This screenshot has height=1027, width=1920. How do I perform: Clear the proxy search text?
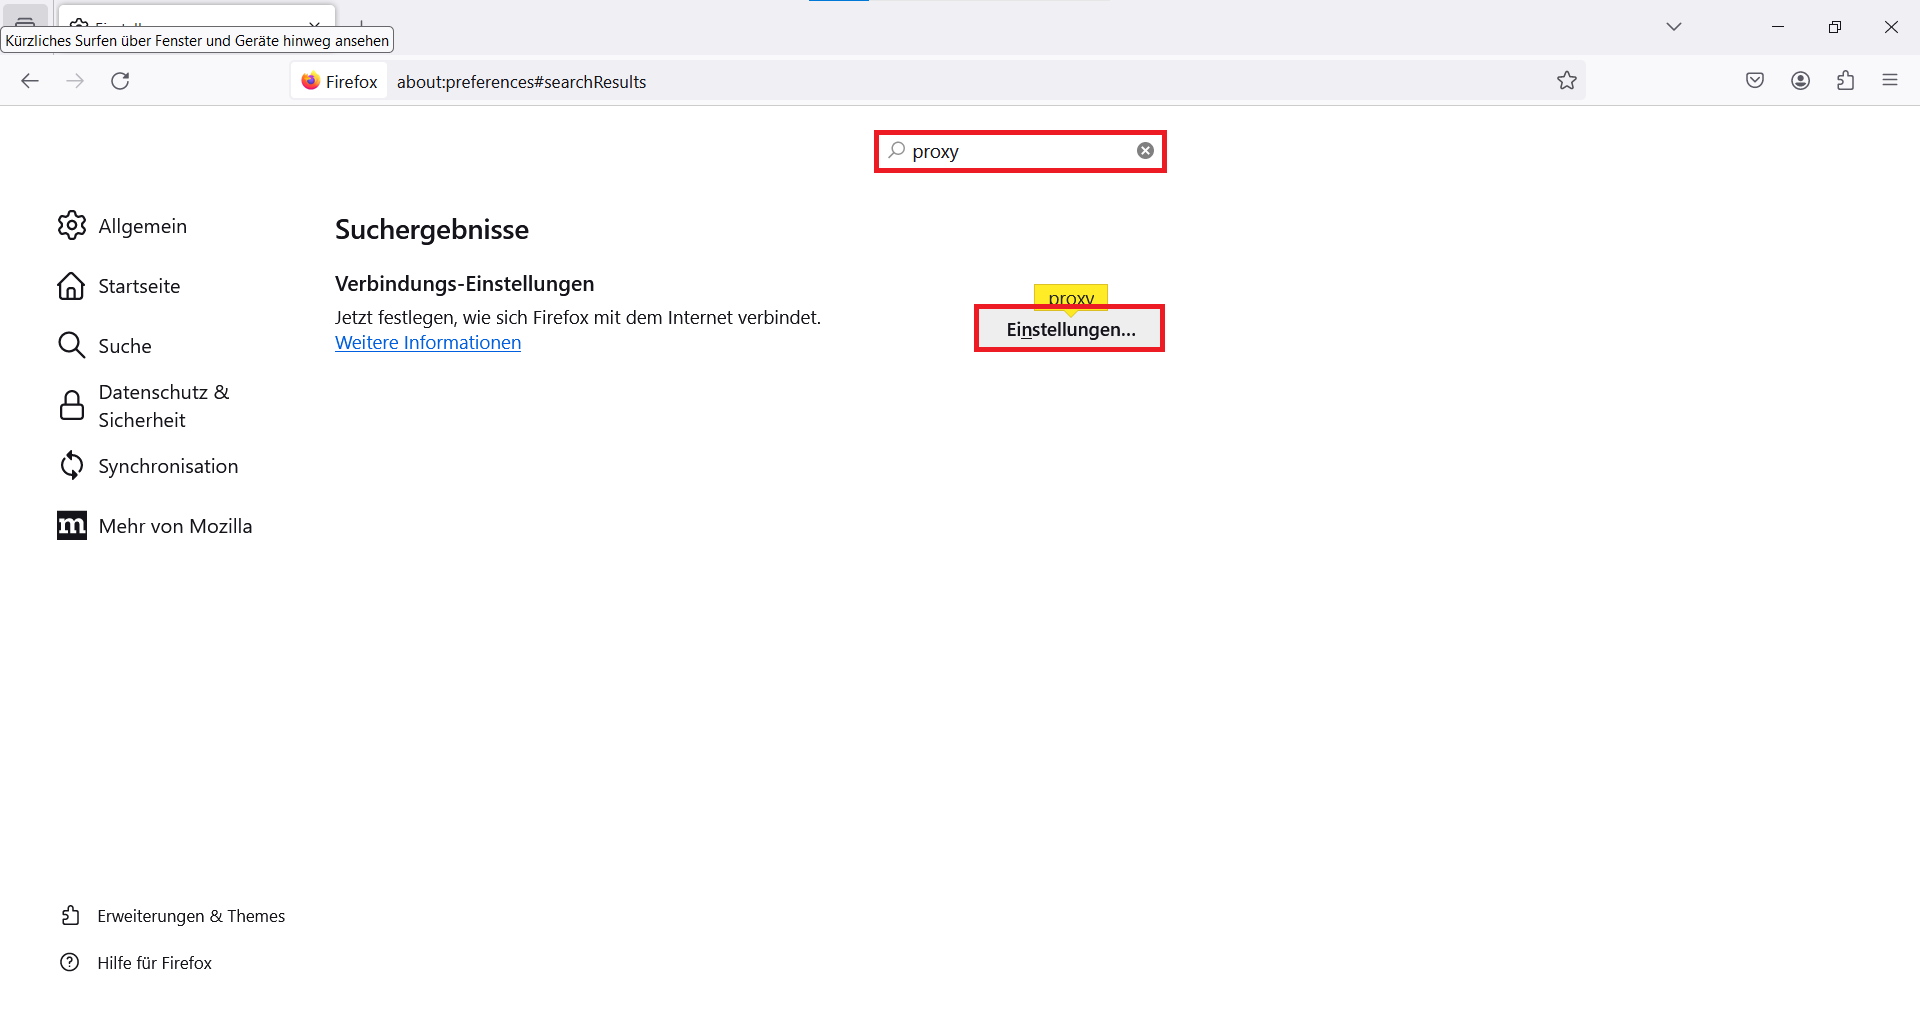pyautogui.click(x=1145, y=151)
